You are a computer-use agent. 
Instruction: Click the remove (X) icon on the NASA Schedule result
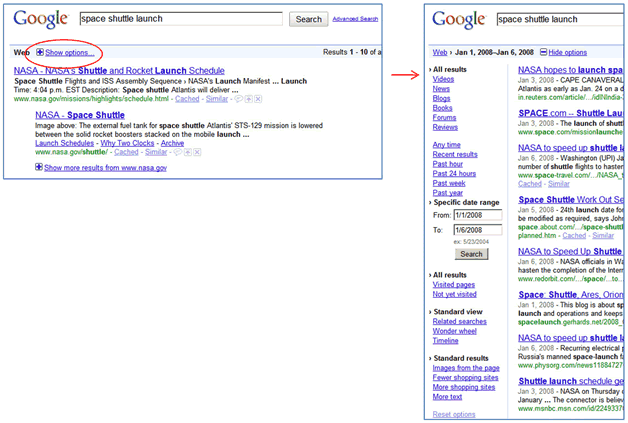[258, 100]
